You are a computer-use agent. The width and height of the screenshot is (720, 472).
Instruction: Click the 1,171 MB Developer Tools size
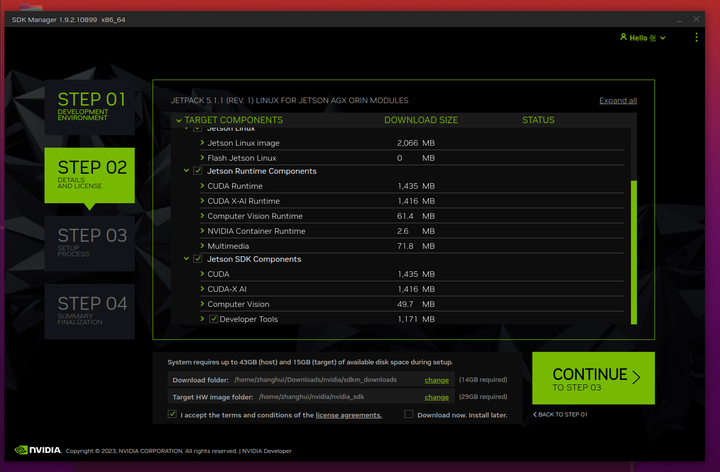(416, 319)
